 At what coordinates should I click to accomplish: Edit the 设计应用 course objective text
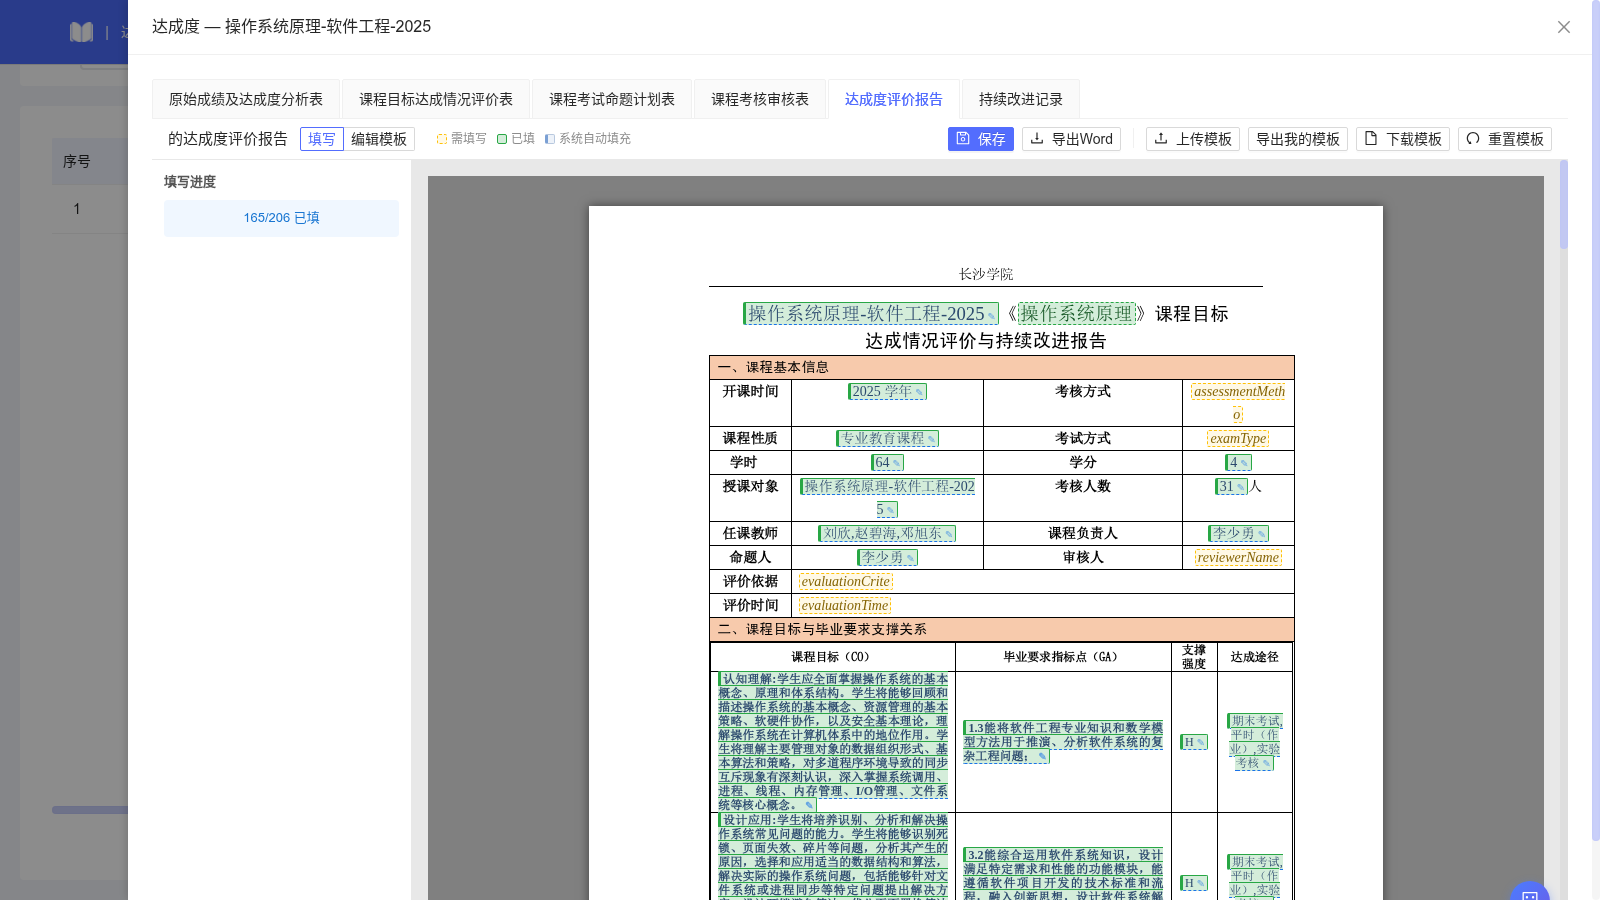(x=833, y=856)
